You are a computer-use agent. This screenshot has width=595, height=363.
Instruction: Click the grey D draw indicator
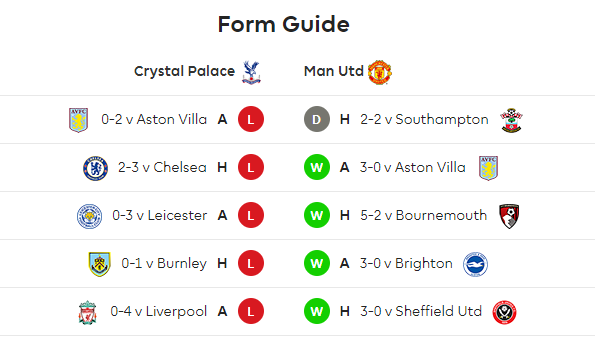pyautogui.click(x=317, y=119)
